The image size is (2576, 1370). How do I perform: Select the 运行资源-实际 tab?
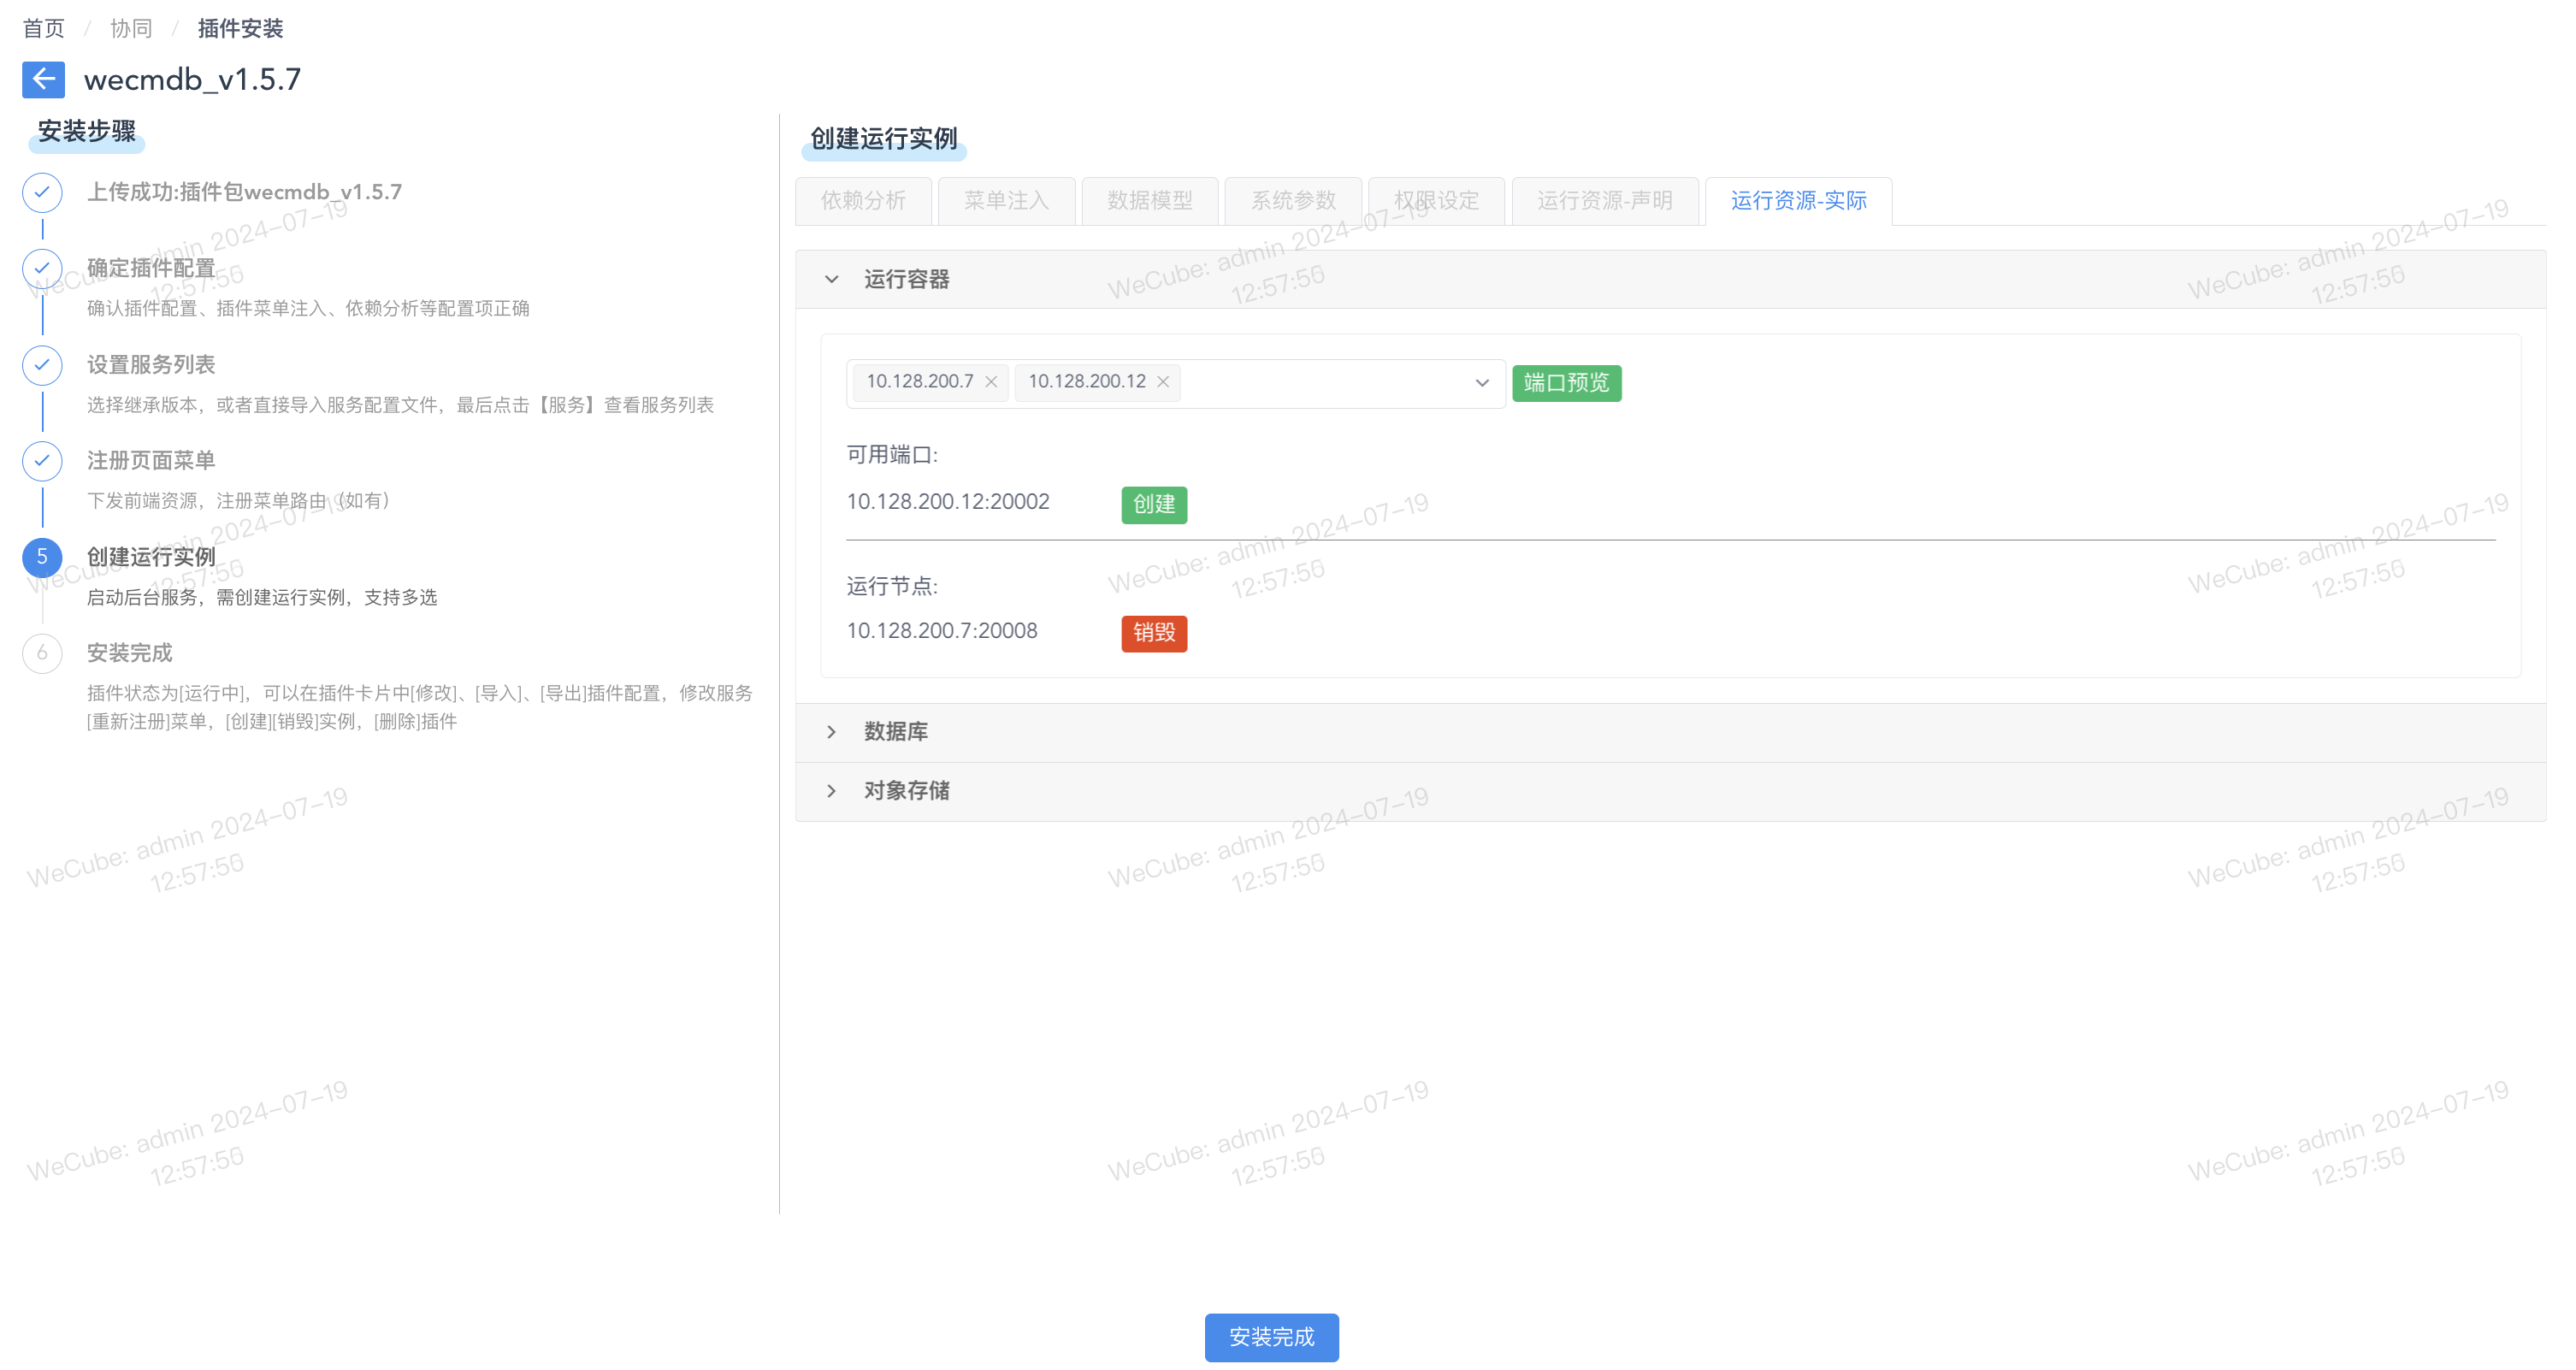pyautogui.click(x=1798, y=201)
